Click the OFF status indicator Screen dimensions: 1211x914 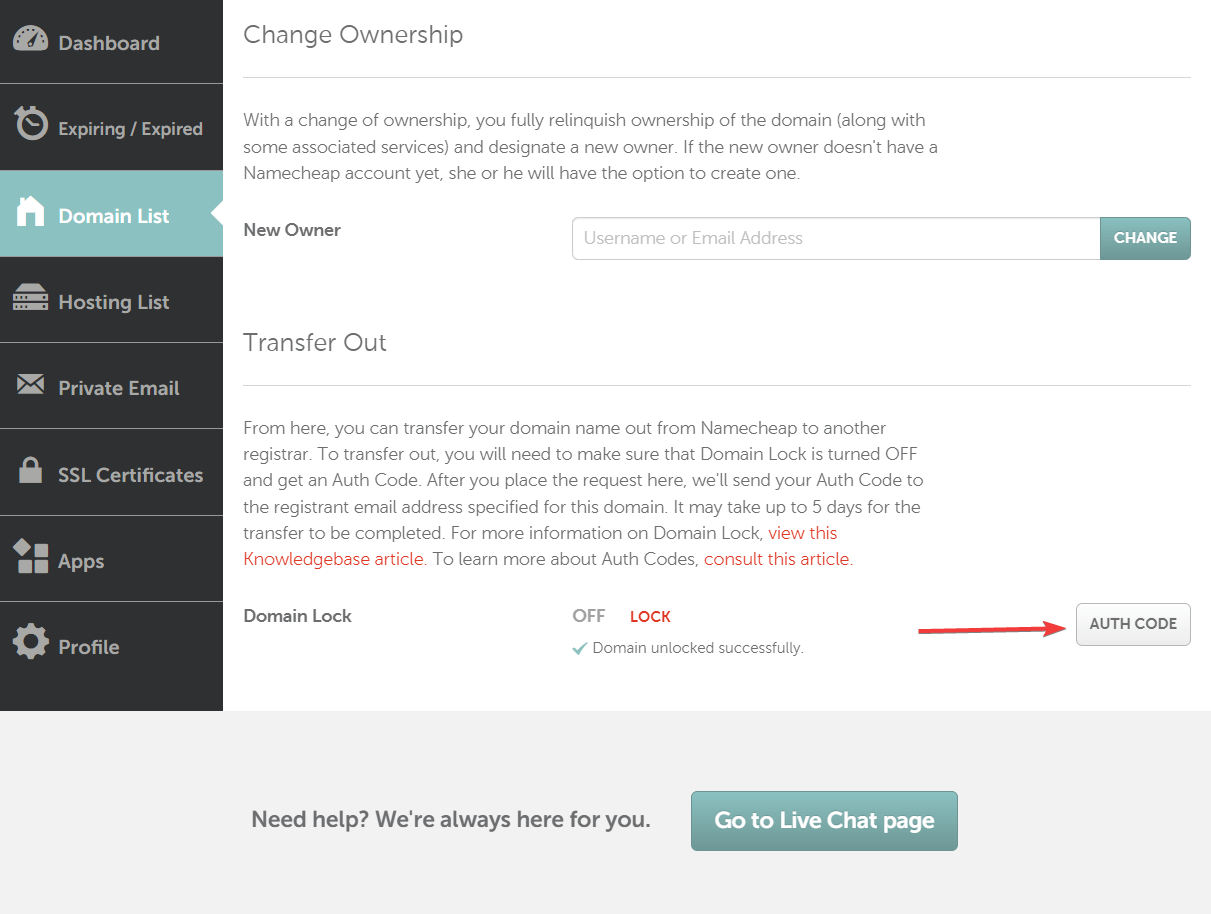[x=588, y=616]
